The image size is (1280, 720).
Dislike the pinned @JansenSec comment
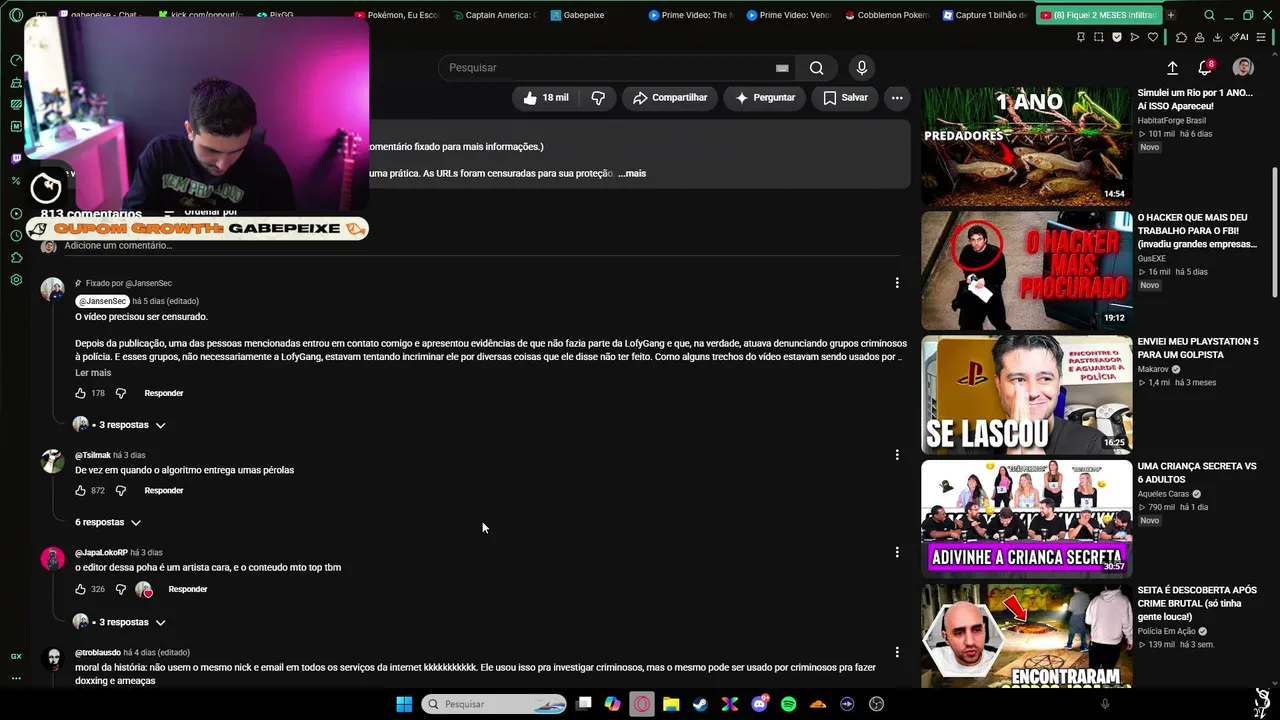tap(121, 393)
